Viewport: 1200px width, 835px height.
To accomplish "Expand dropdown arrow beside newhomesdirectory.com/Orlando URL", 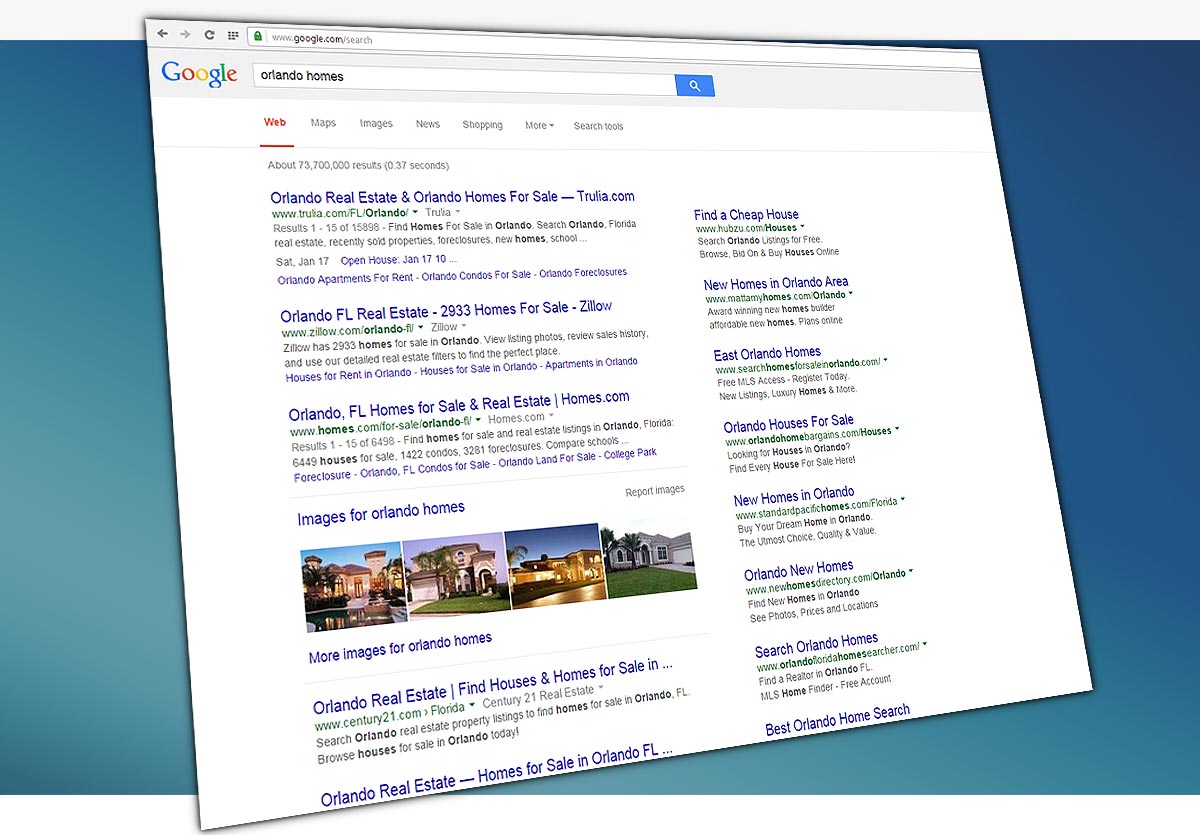I will 911,573.
